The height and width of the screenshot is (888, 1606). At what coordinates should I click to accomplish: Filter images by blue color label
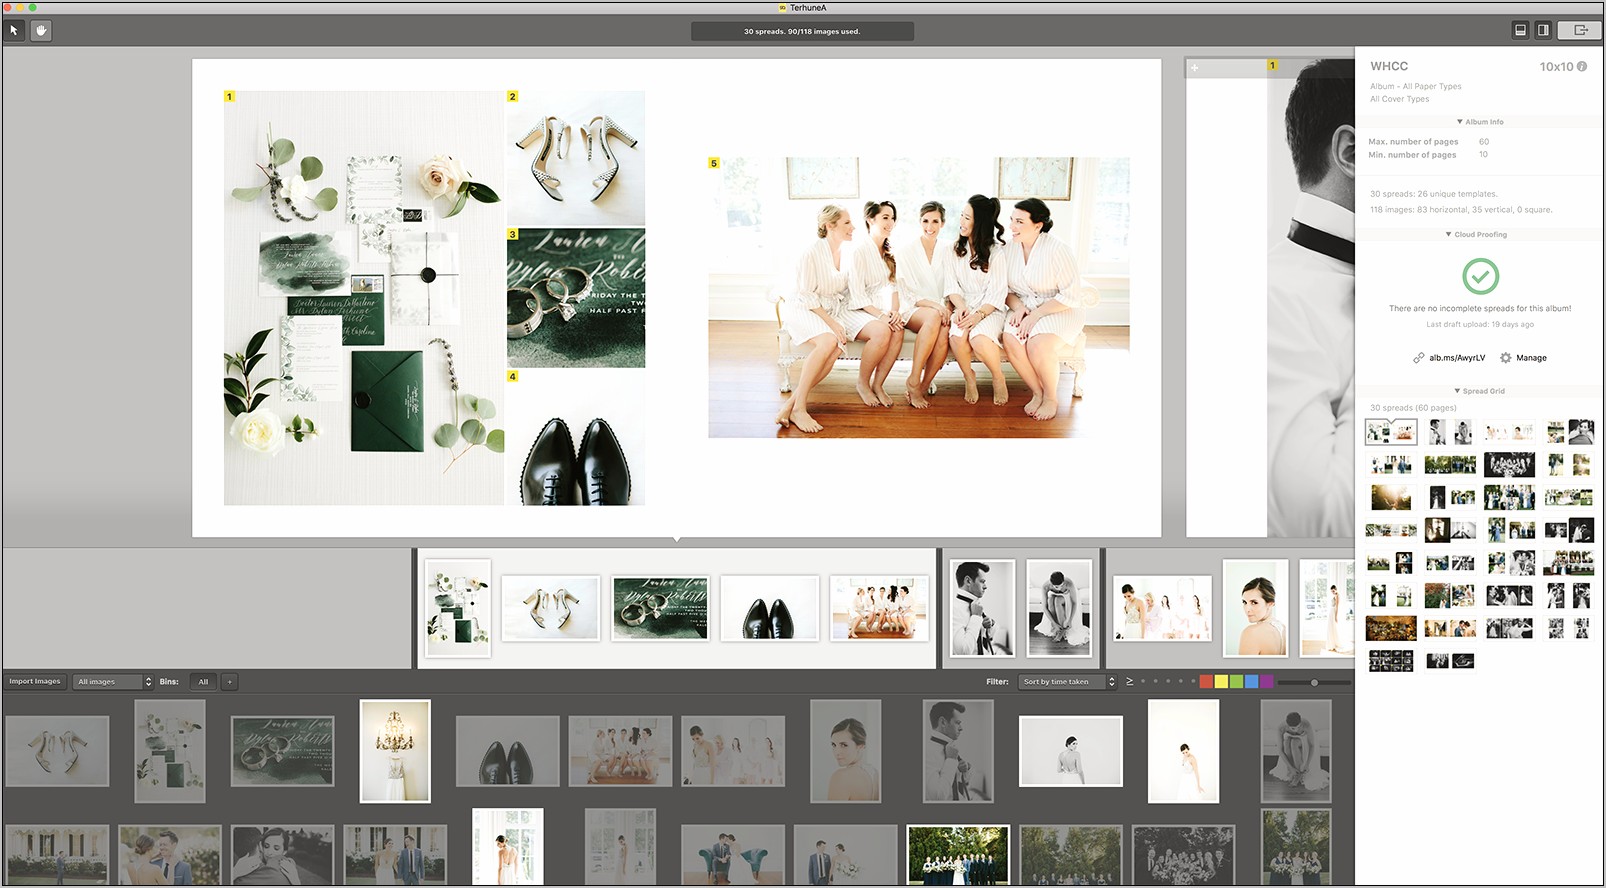point(1251,682)
